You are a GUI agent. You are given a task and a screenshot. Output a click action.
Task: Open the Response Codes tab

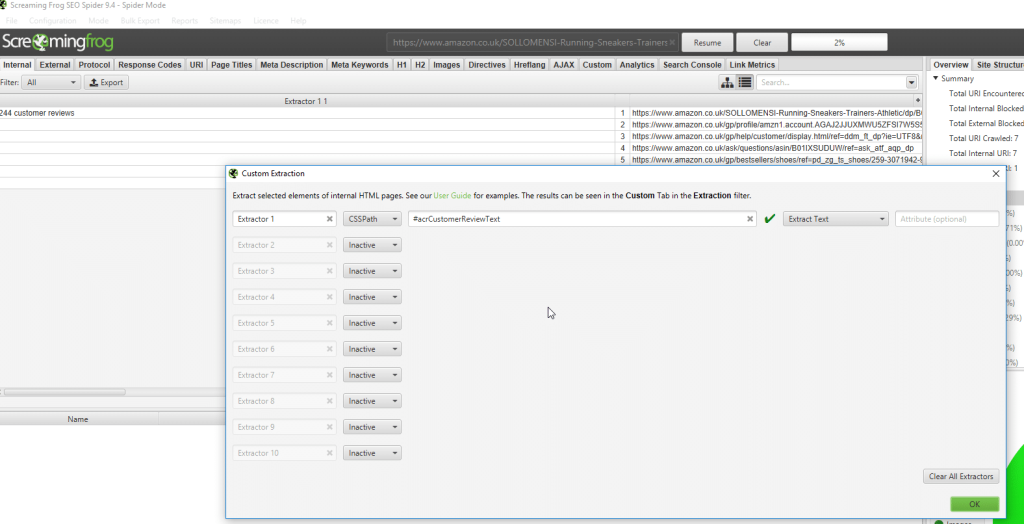tap(150, 65)
